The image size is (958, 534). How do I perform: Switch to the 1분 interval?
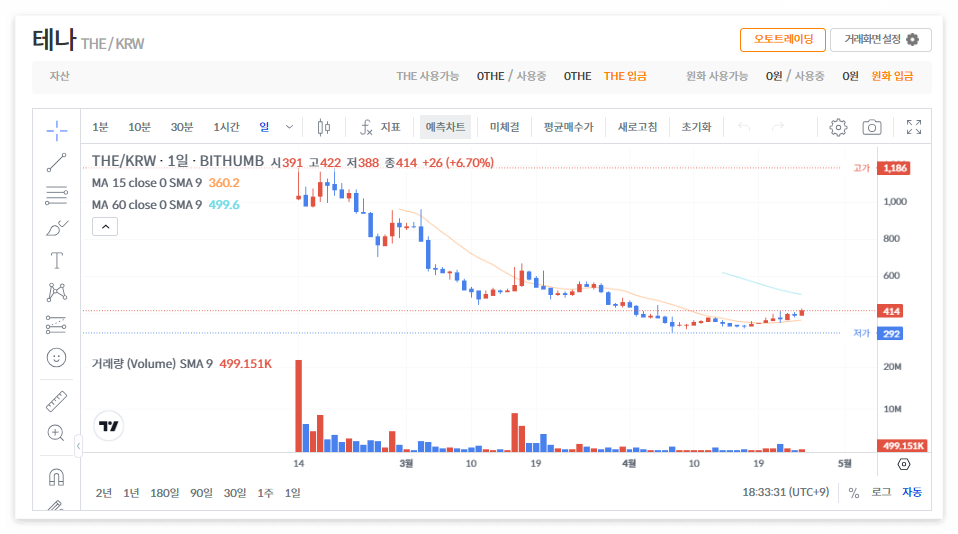coord(100,127)
